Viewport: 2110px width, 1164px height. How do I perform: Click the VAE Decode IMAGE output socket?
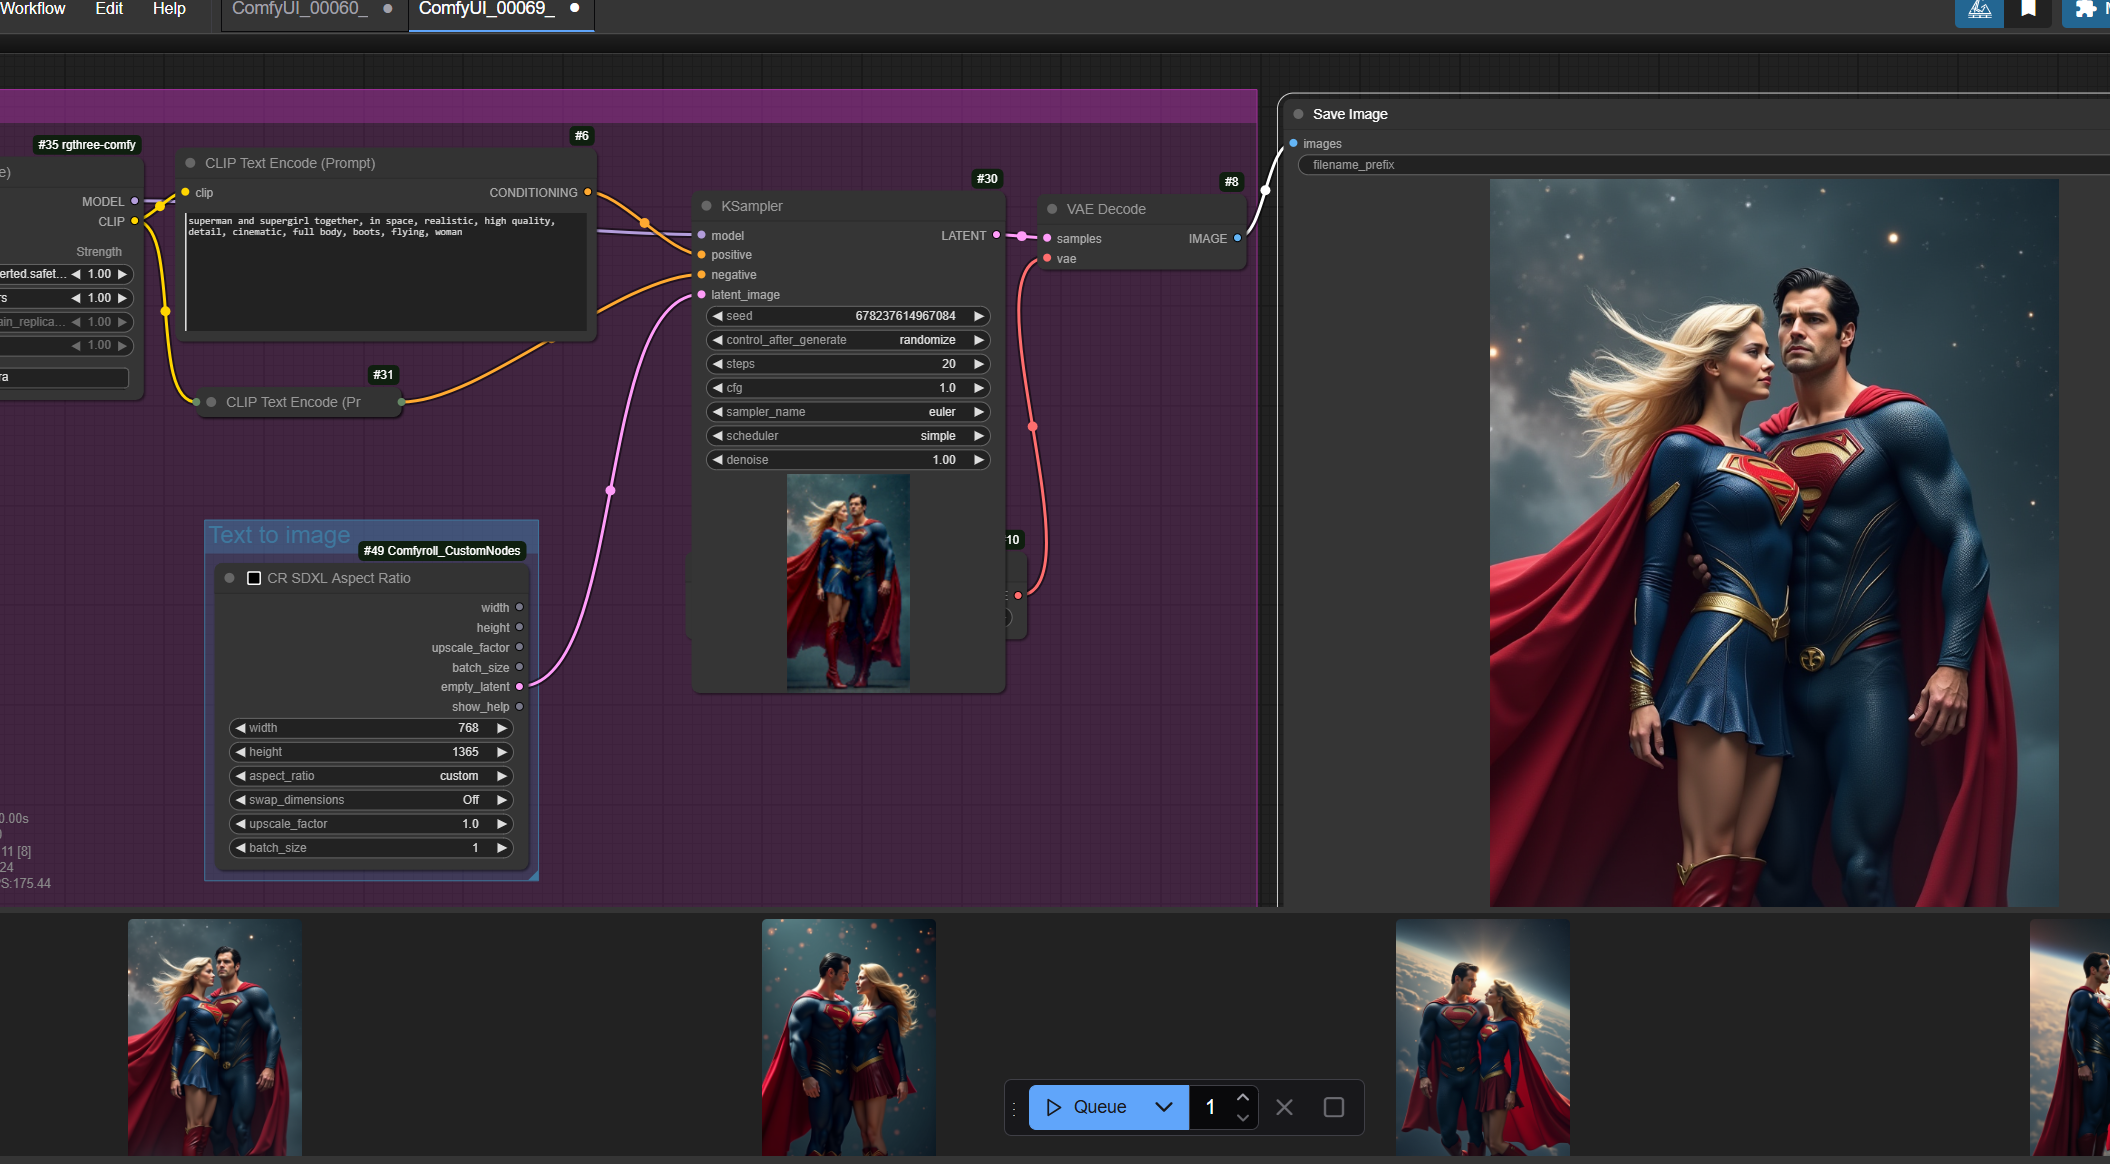[x=1237, y=238]
